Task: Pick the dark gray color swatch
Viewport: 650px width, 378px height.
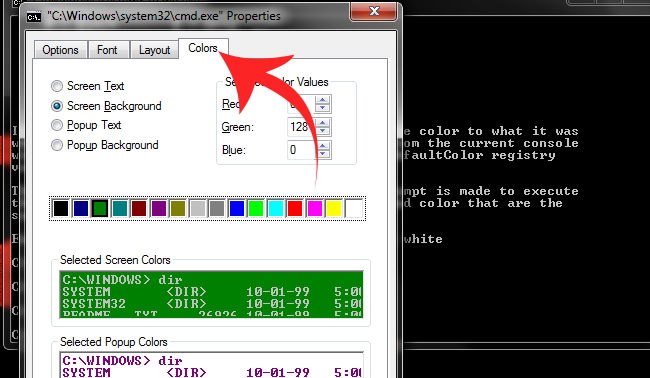Action: click(x=217, y=208)
